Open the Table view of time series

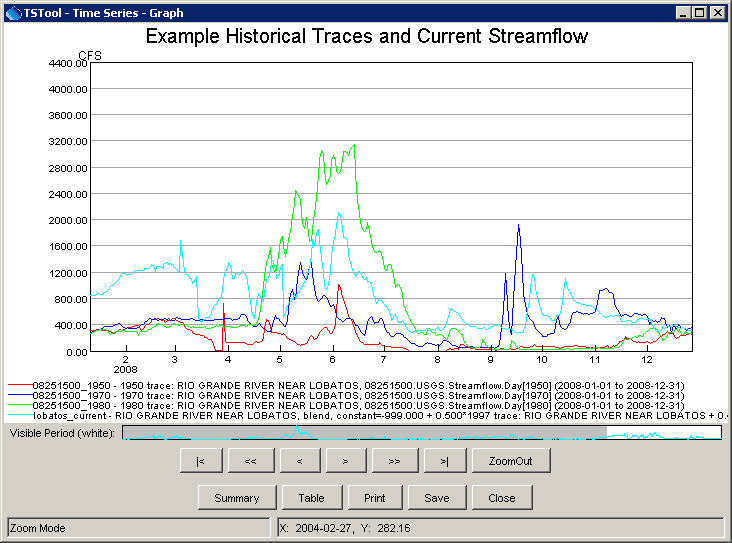[x=310, y=497]
